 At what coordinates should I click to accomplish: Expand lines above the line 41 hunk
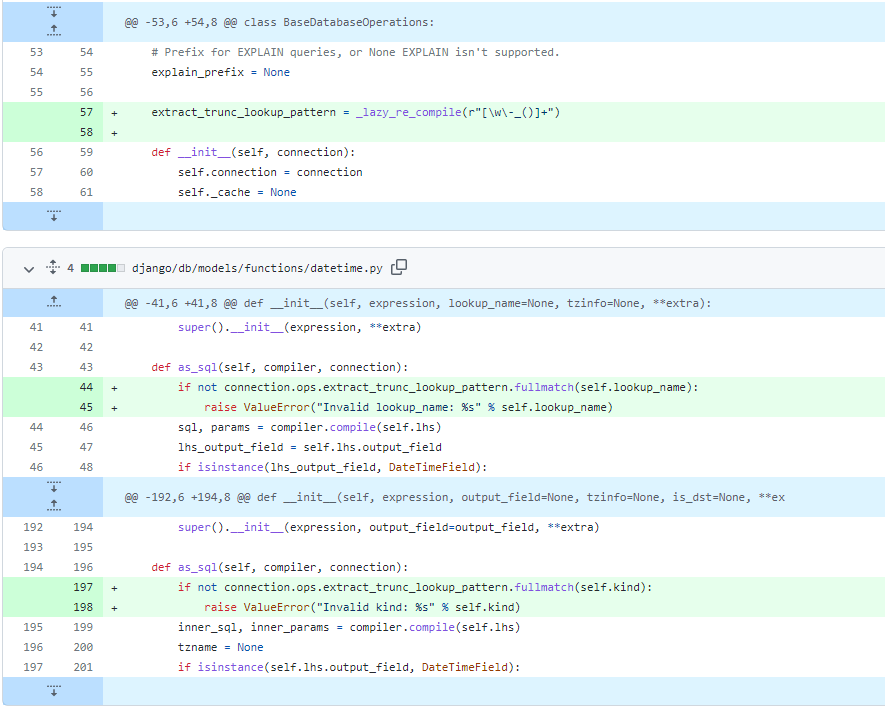[53, 302]
